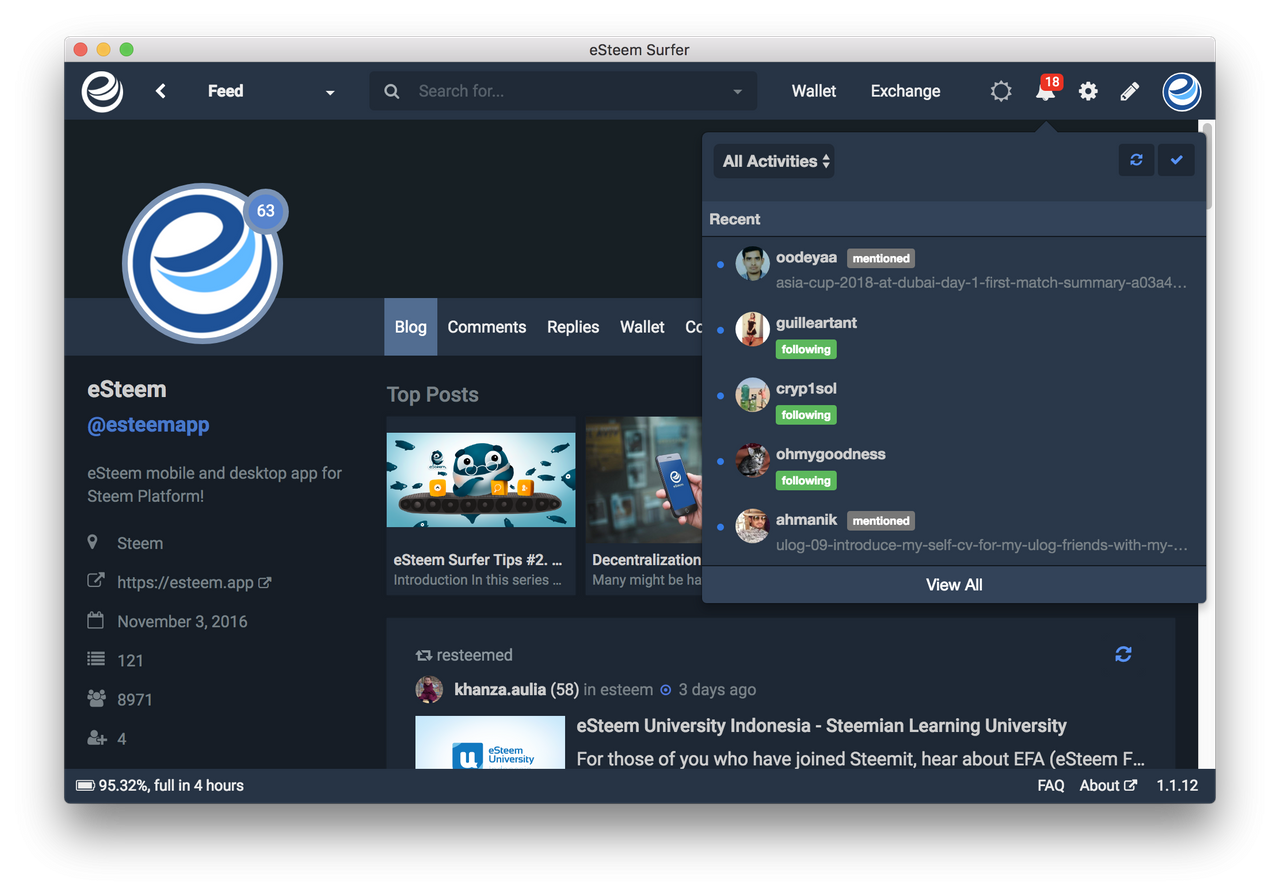Image resolution: width=1280 pixels, height=896 pixels.
Task: Mark all notifications as read checkmark
Action: click(1176, 160)
